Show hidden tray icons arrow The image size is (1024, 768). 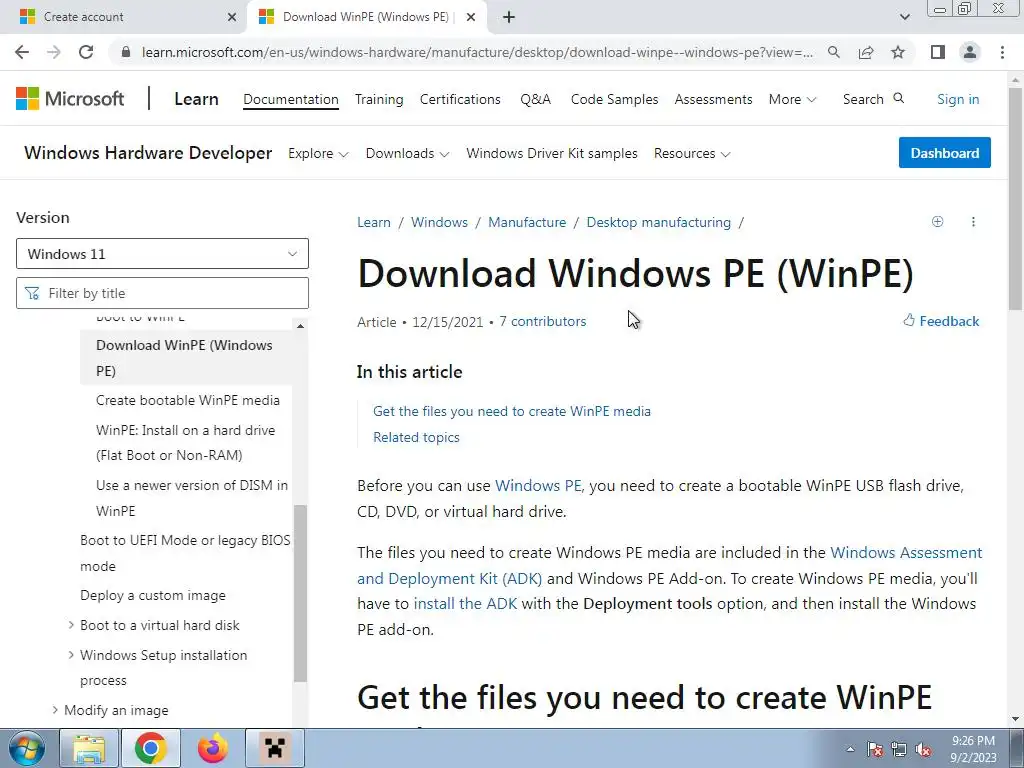tap(850, 750)
